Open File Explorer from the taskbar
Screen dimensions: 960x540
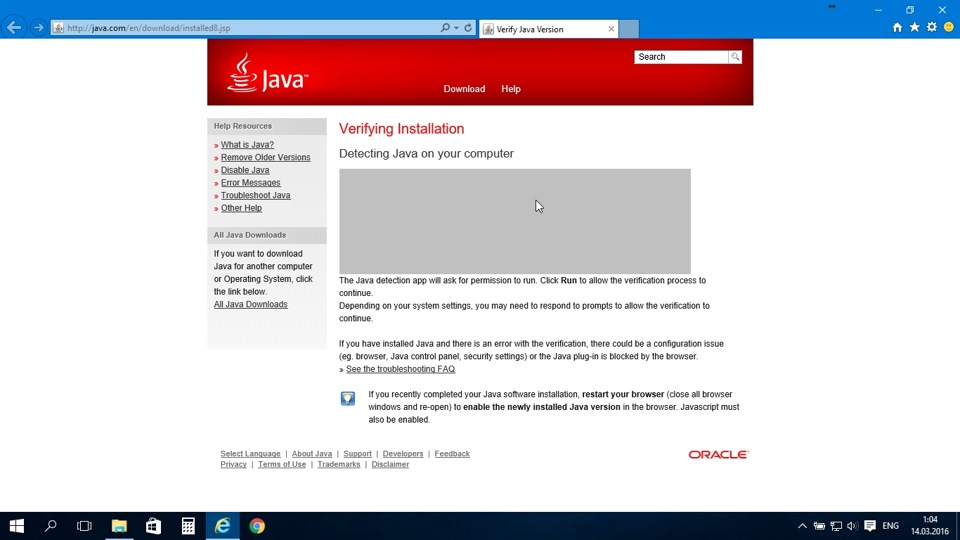(119, 526)
